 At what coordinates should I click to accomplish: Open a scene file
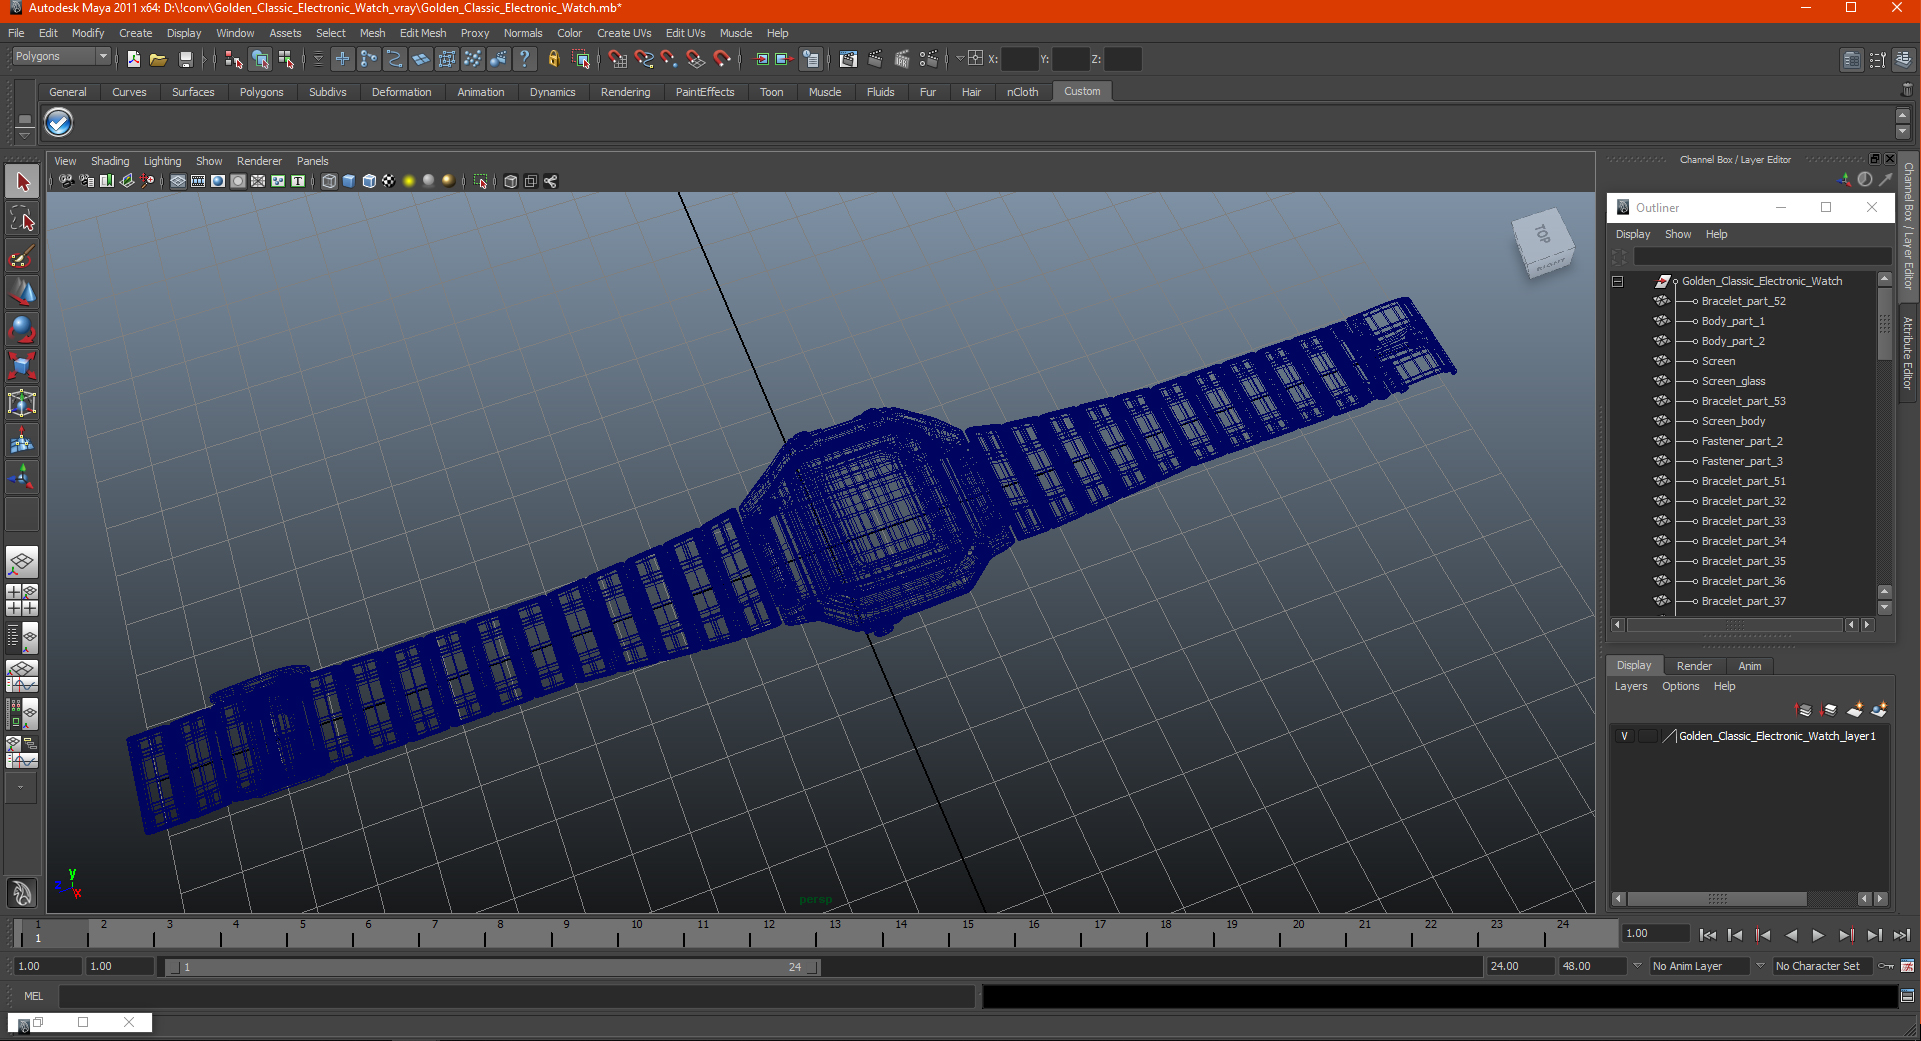pyautogui.click(x=158, y=59)
